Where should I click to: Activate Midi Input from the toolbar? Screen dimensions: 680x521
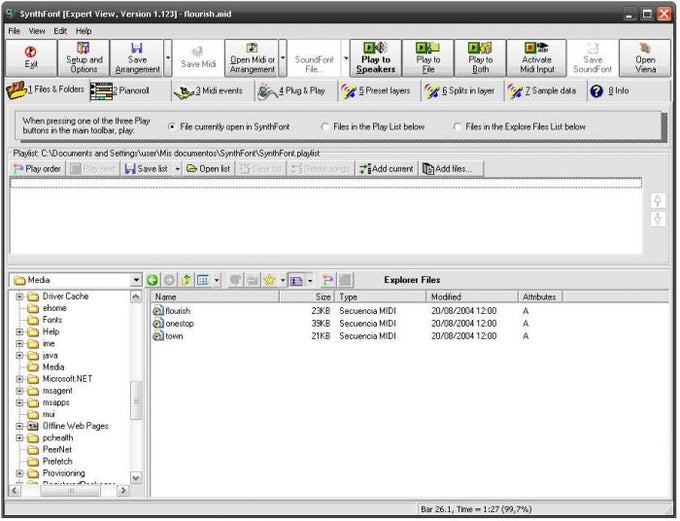point(537,58)
